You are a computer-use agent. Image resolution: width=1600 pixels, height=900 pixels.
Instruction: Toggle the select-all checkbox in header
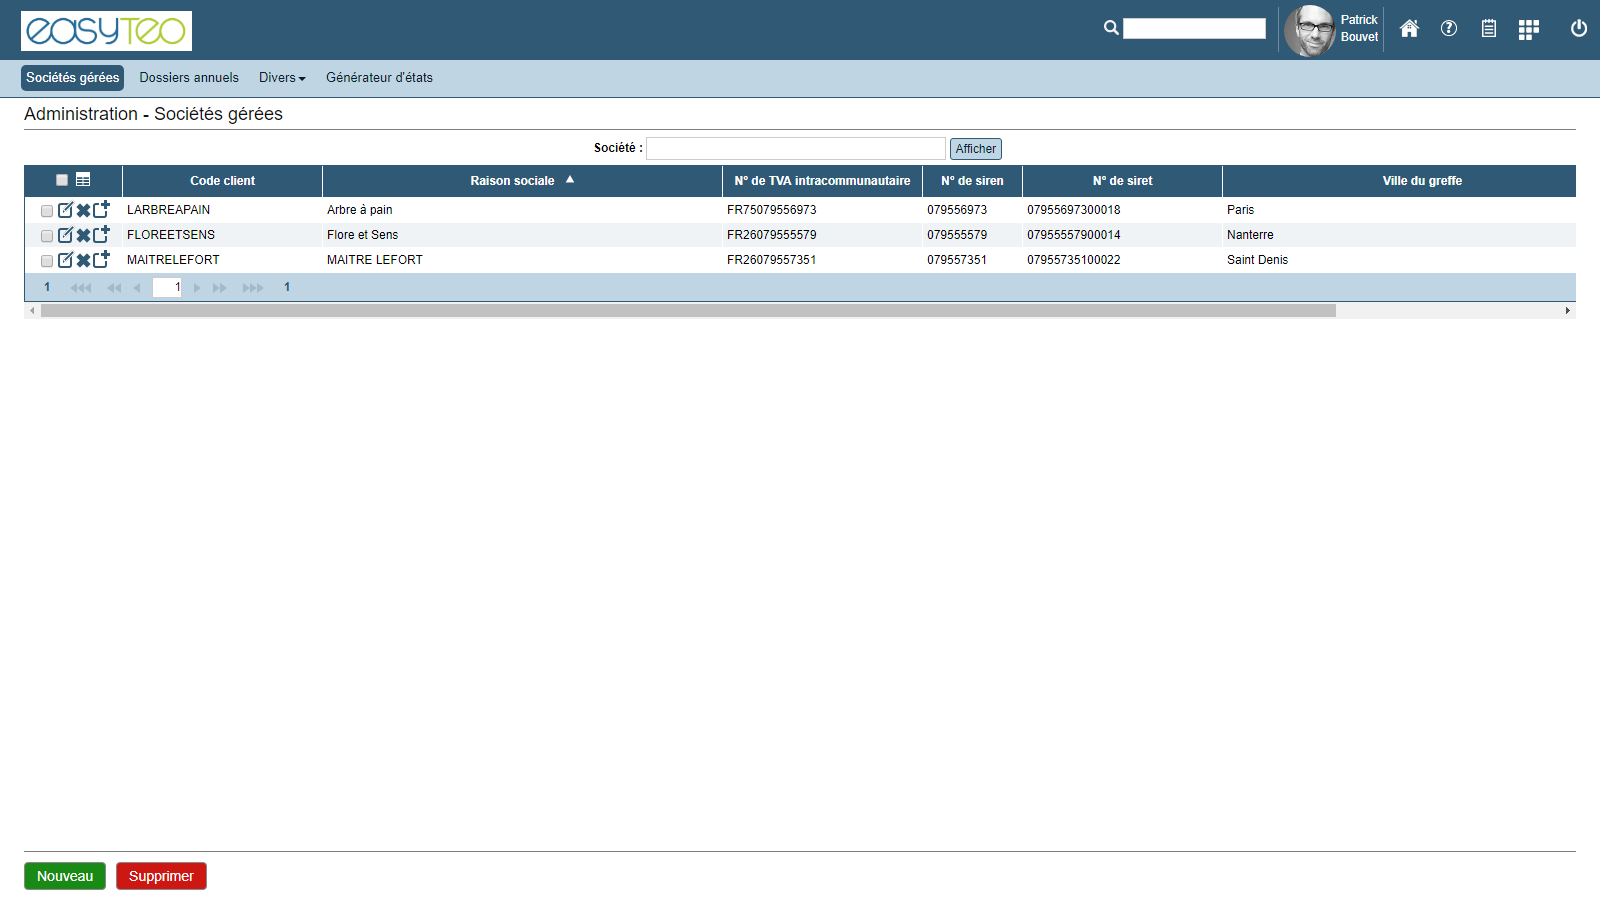pyautogui.click(x=62, y=180)
